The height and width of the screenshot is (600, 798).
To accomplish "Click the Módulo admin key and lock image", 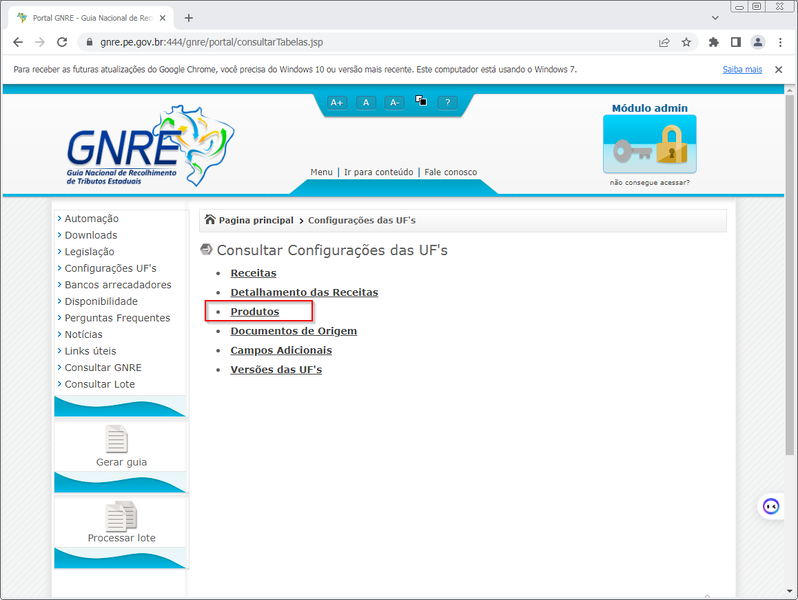I will [x=649, y=144].
